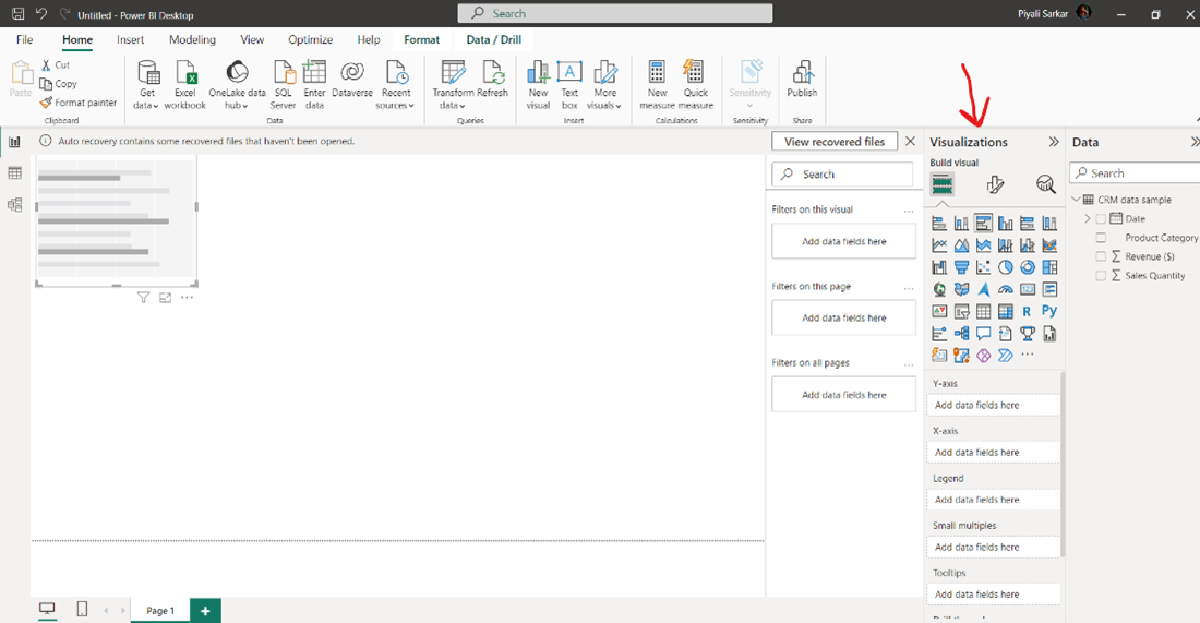Click the Filters pane Search field
Screen dimensions: 1200x623
tap(842, 174)
